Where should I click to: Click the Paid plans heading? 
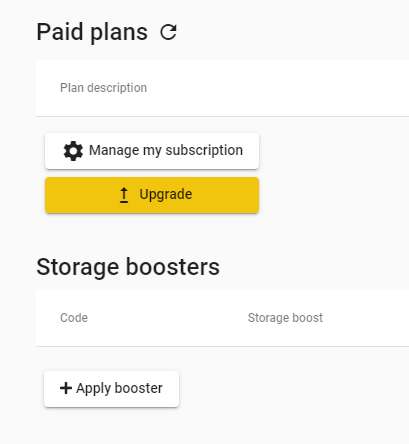(x=92, y=32)
